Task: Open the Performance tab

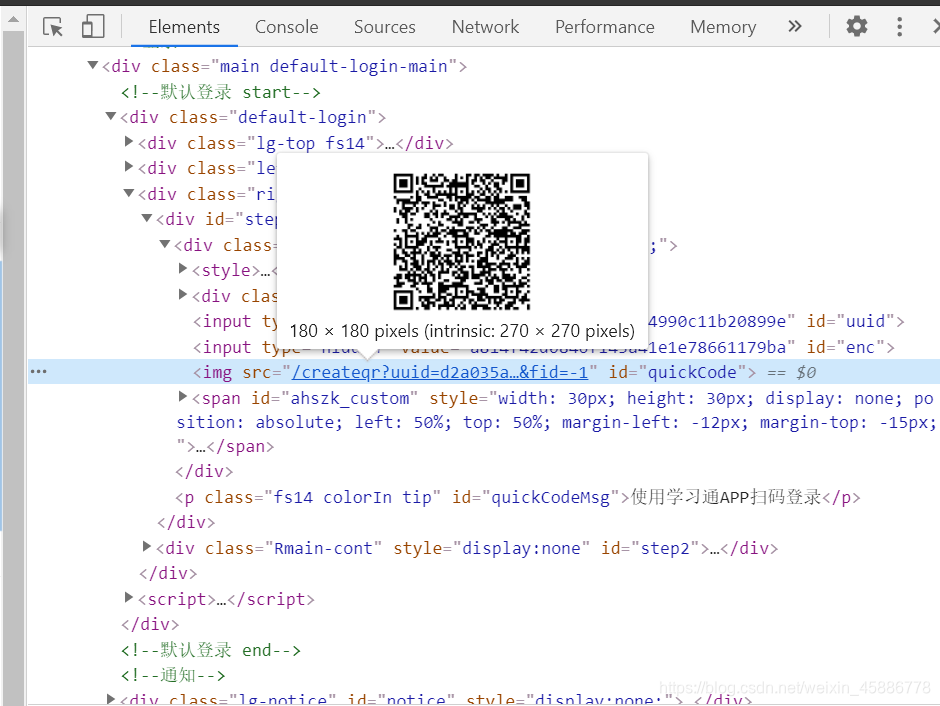Action: [x=604, y=27]
